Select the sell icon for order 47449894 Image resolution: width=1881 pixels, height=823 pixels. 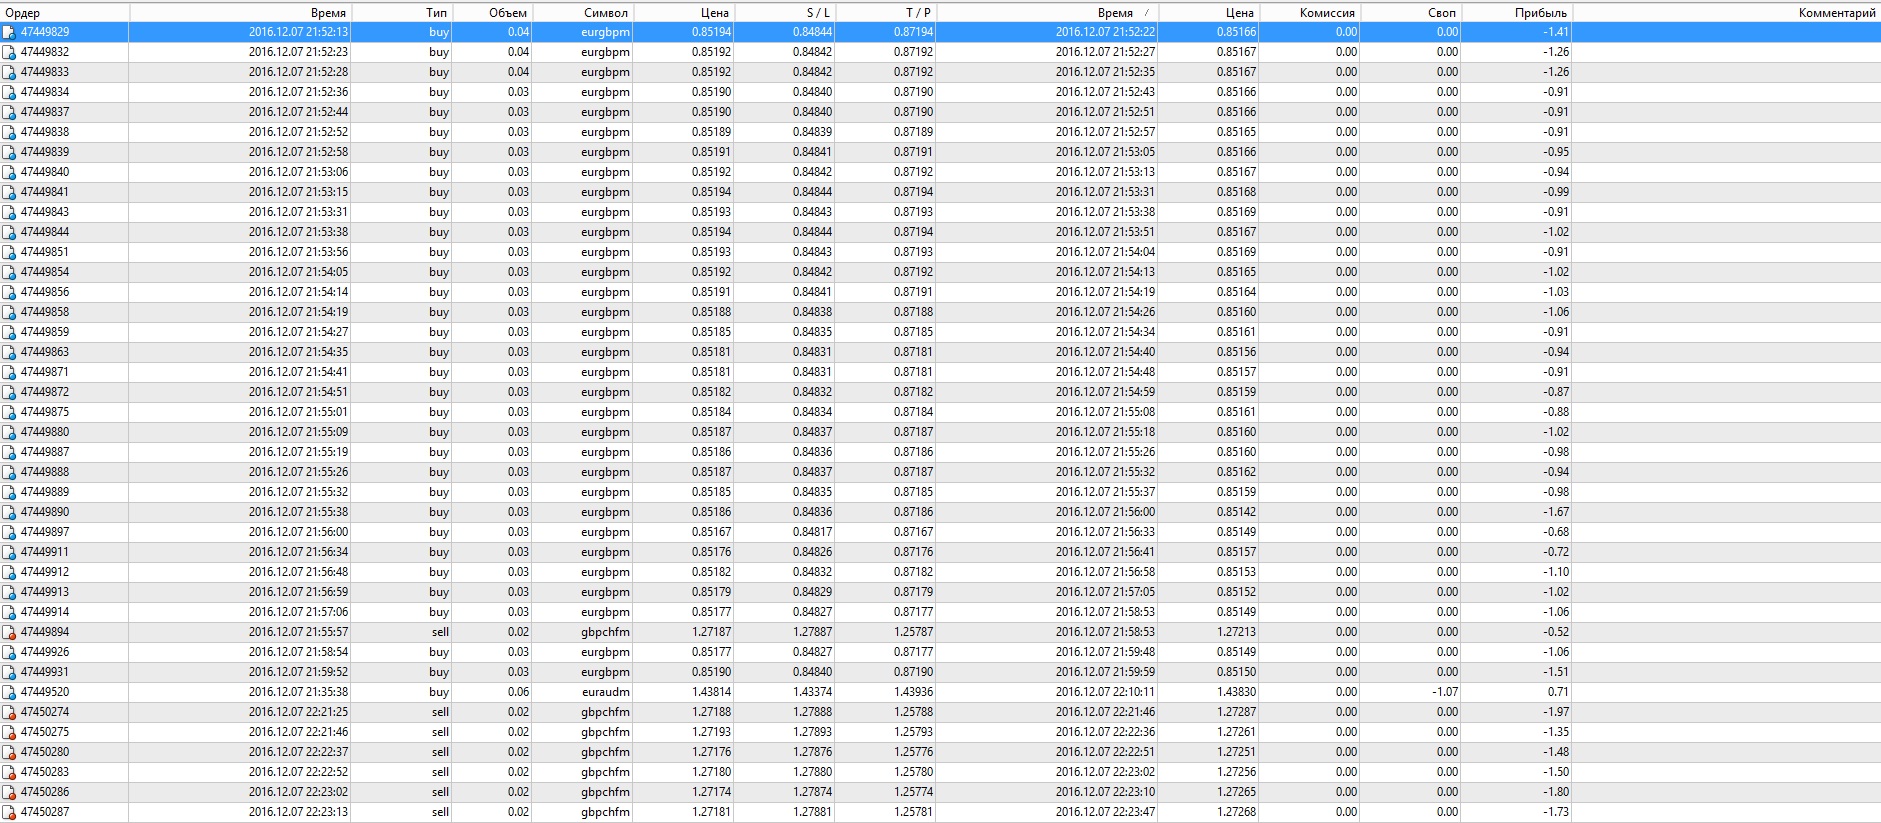(x=9, y=632)
